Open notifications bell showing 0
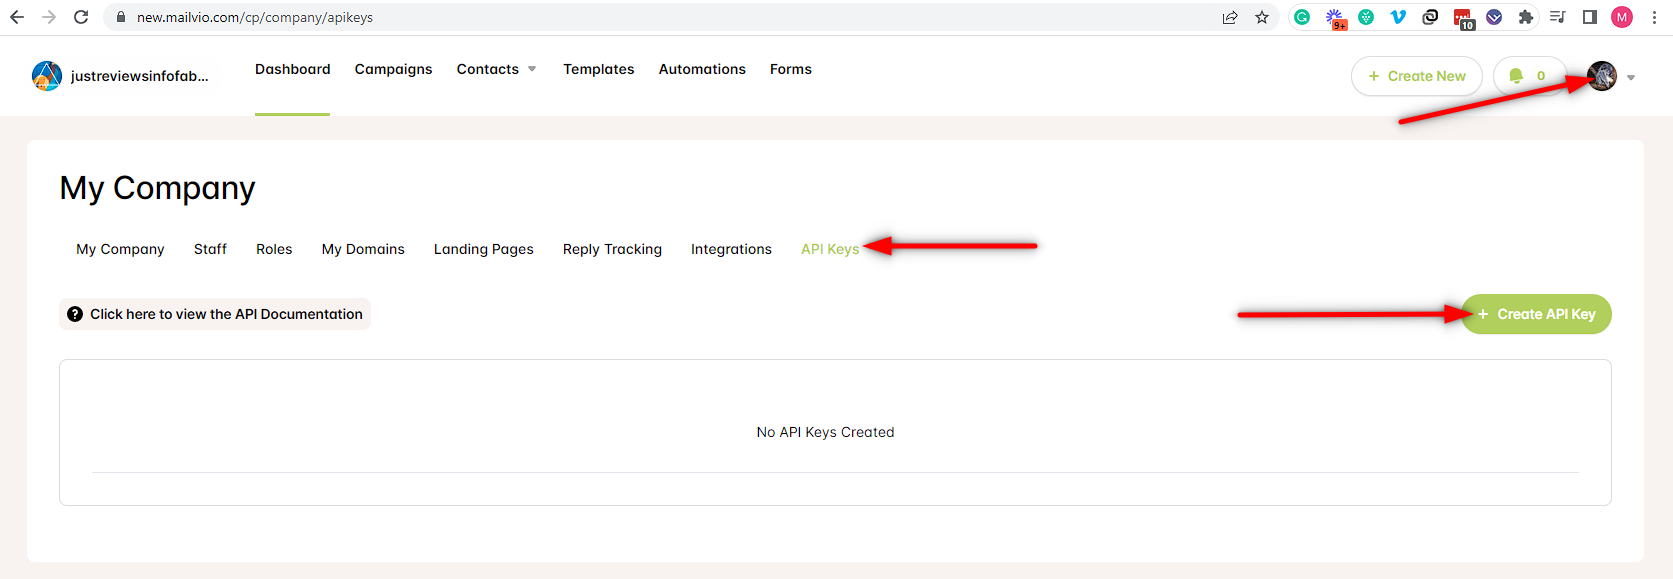This screenshot has height=579, width=1673. [1529, 76]
